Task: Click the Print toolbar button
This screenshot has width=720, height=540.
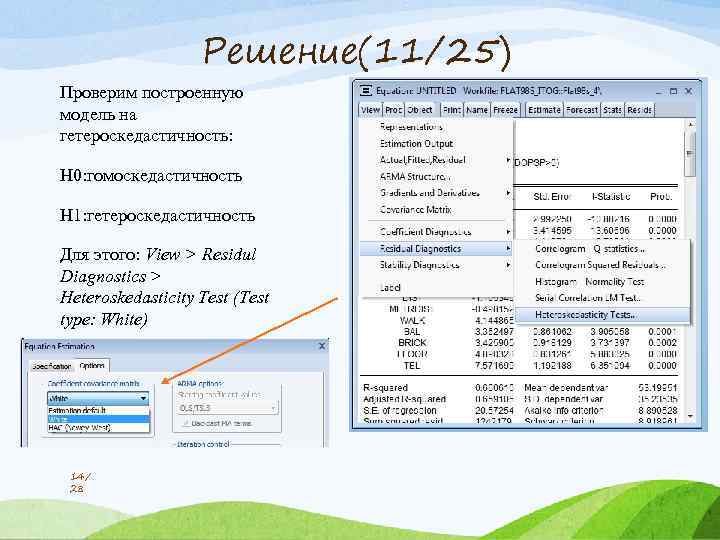Action: pyautogui.click(x=452, y=110)
